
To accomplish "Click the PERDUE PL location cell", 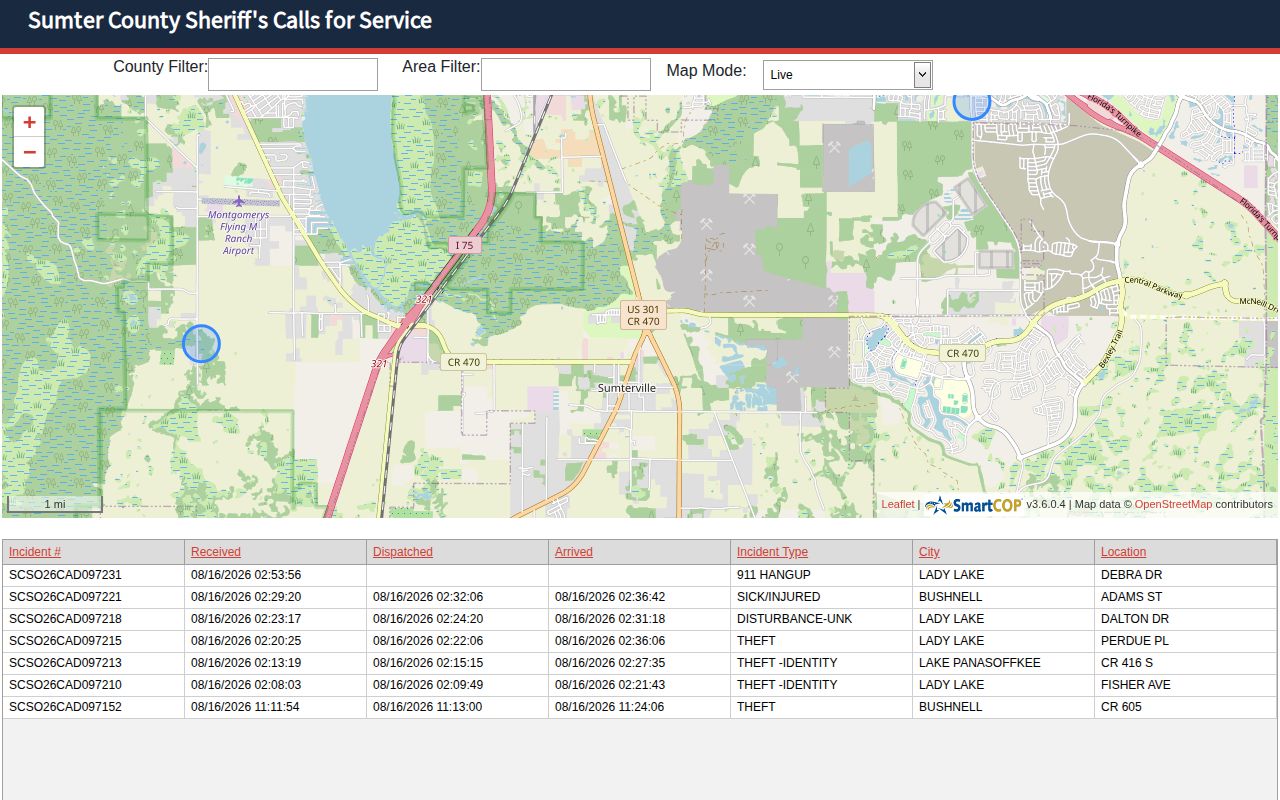I will [1186, 641].
